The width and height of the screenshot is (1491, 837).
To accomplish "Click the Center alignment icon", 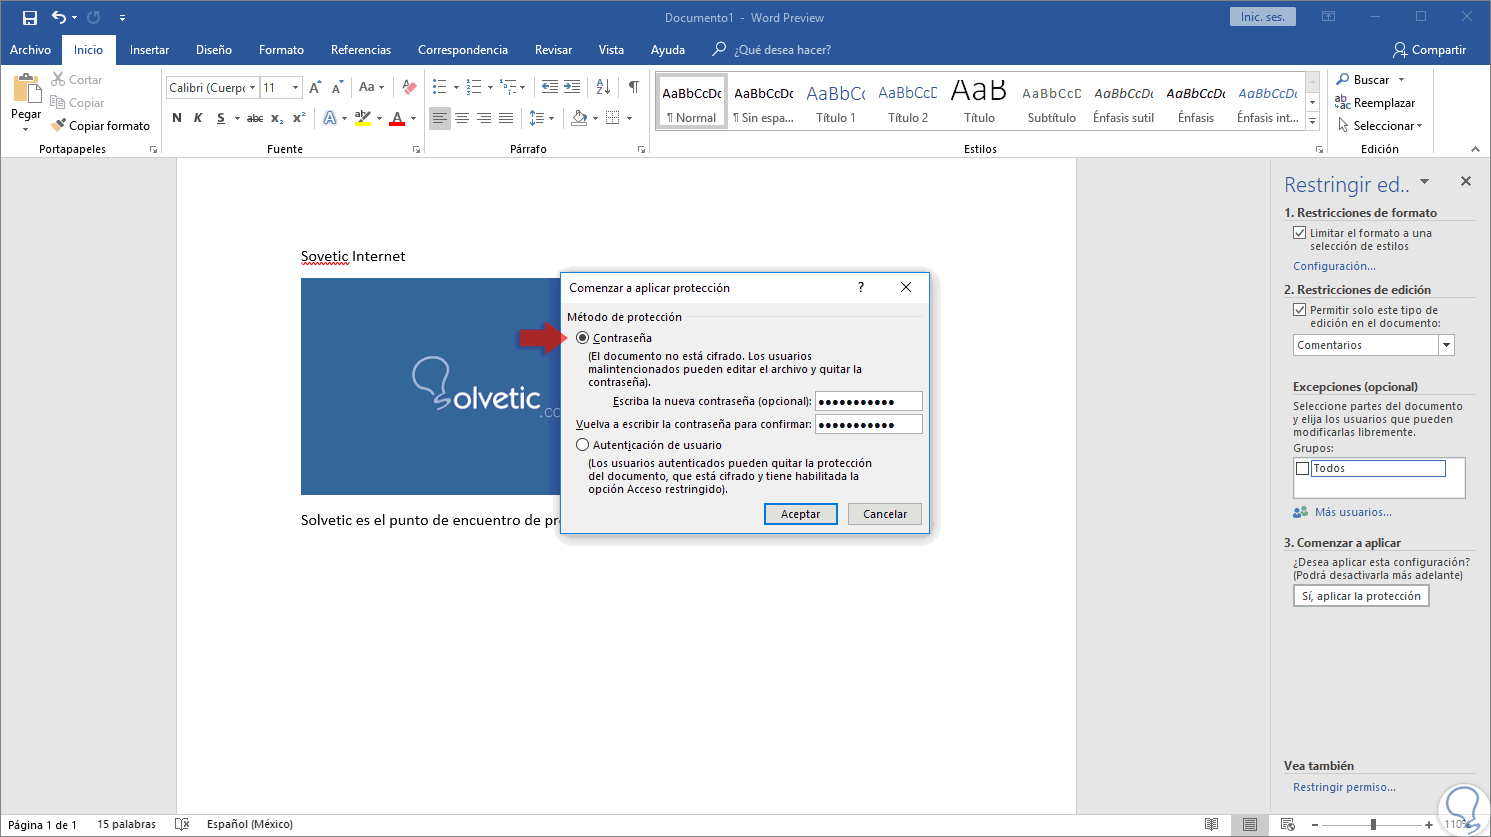I will coord(462,118).
